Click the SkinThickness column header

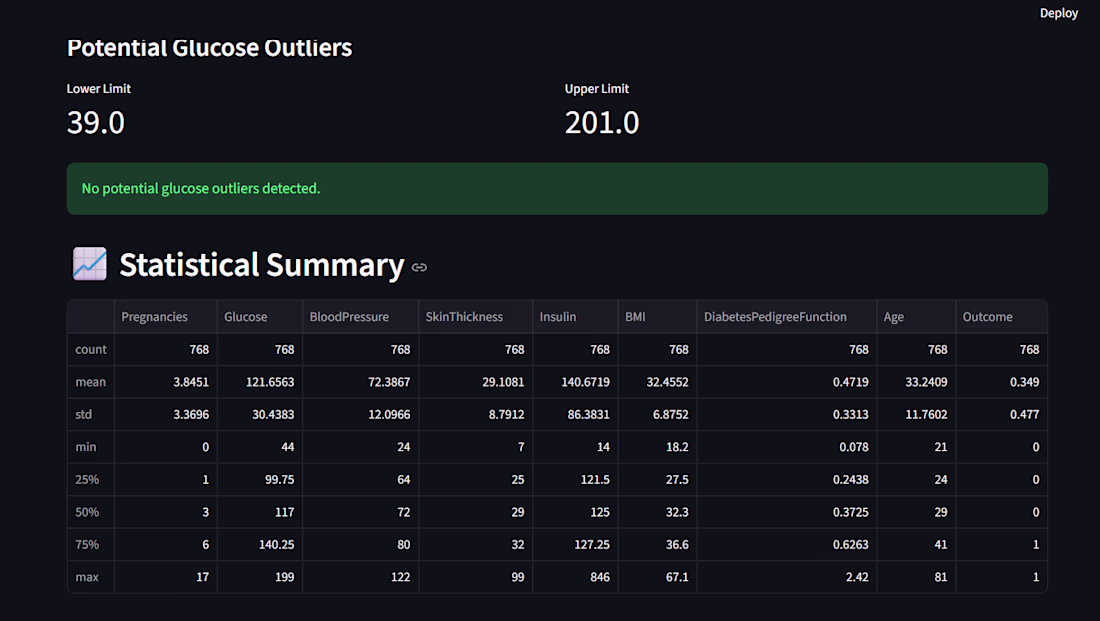pyautogui.click(x=476, y=316)
